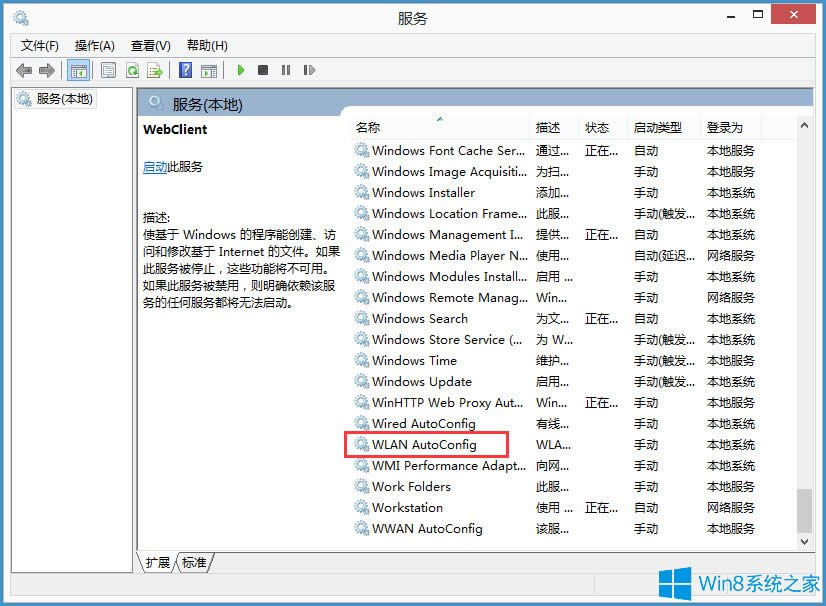
Task: Click the Export List toolbar icon
Action: tap(157, 70)
